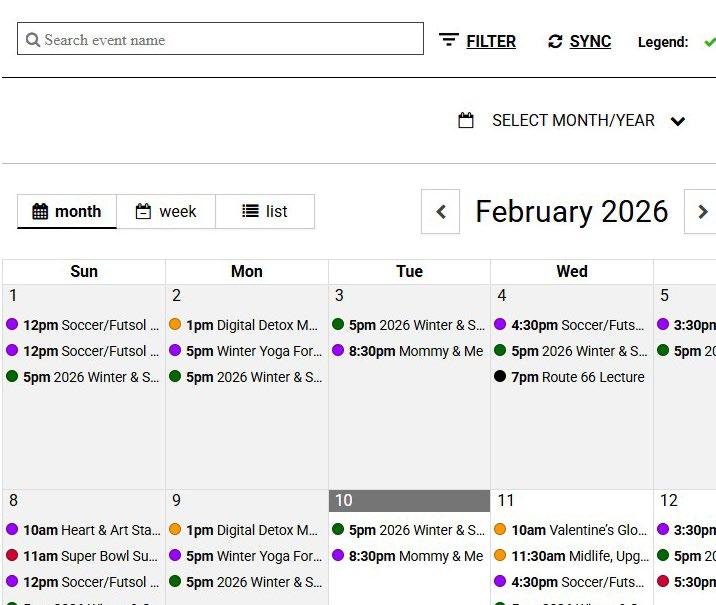Select the highlighted date 10
Viewport: 716px width, 605px height.
click(343, 500)
